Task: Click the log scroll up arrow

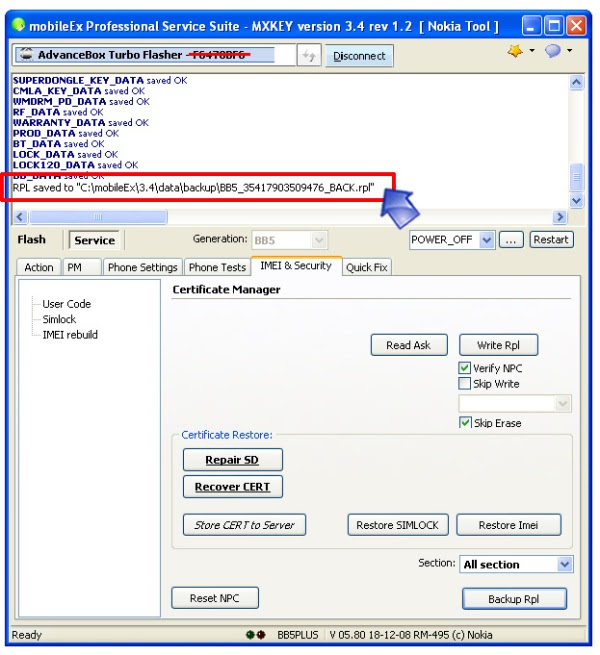Action: 577,82
